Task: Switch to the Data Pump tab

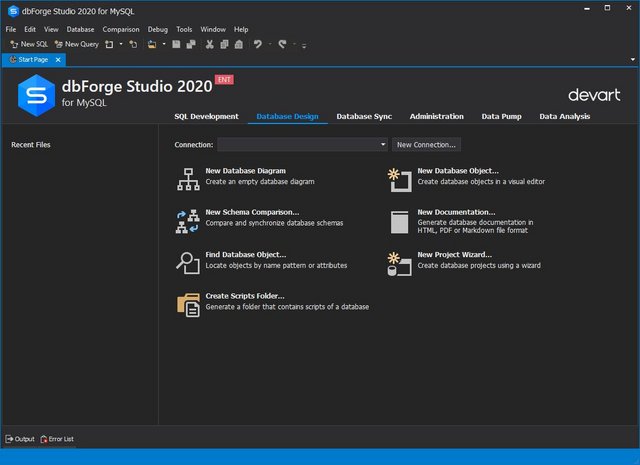Action: (x=501, y=116)
